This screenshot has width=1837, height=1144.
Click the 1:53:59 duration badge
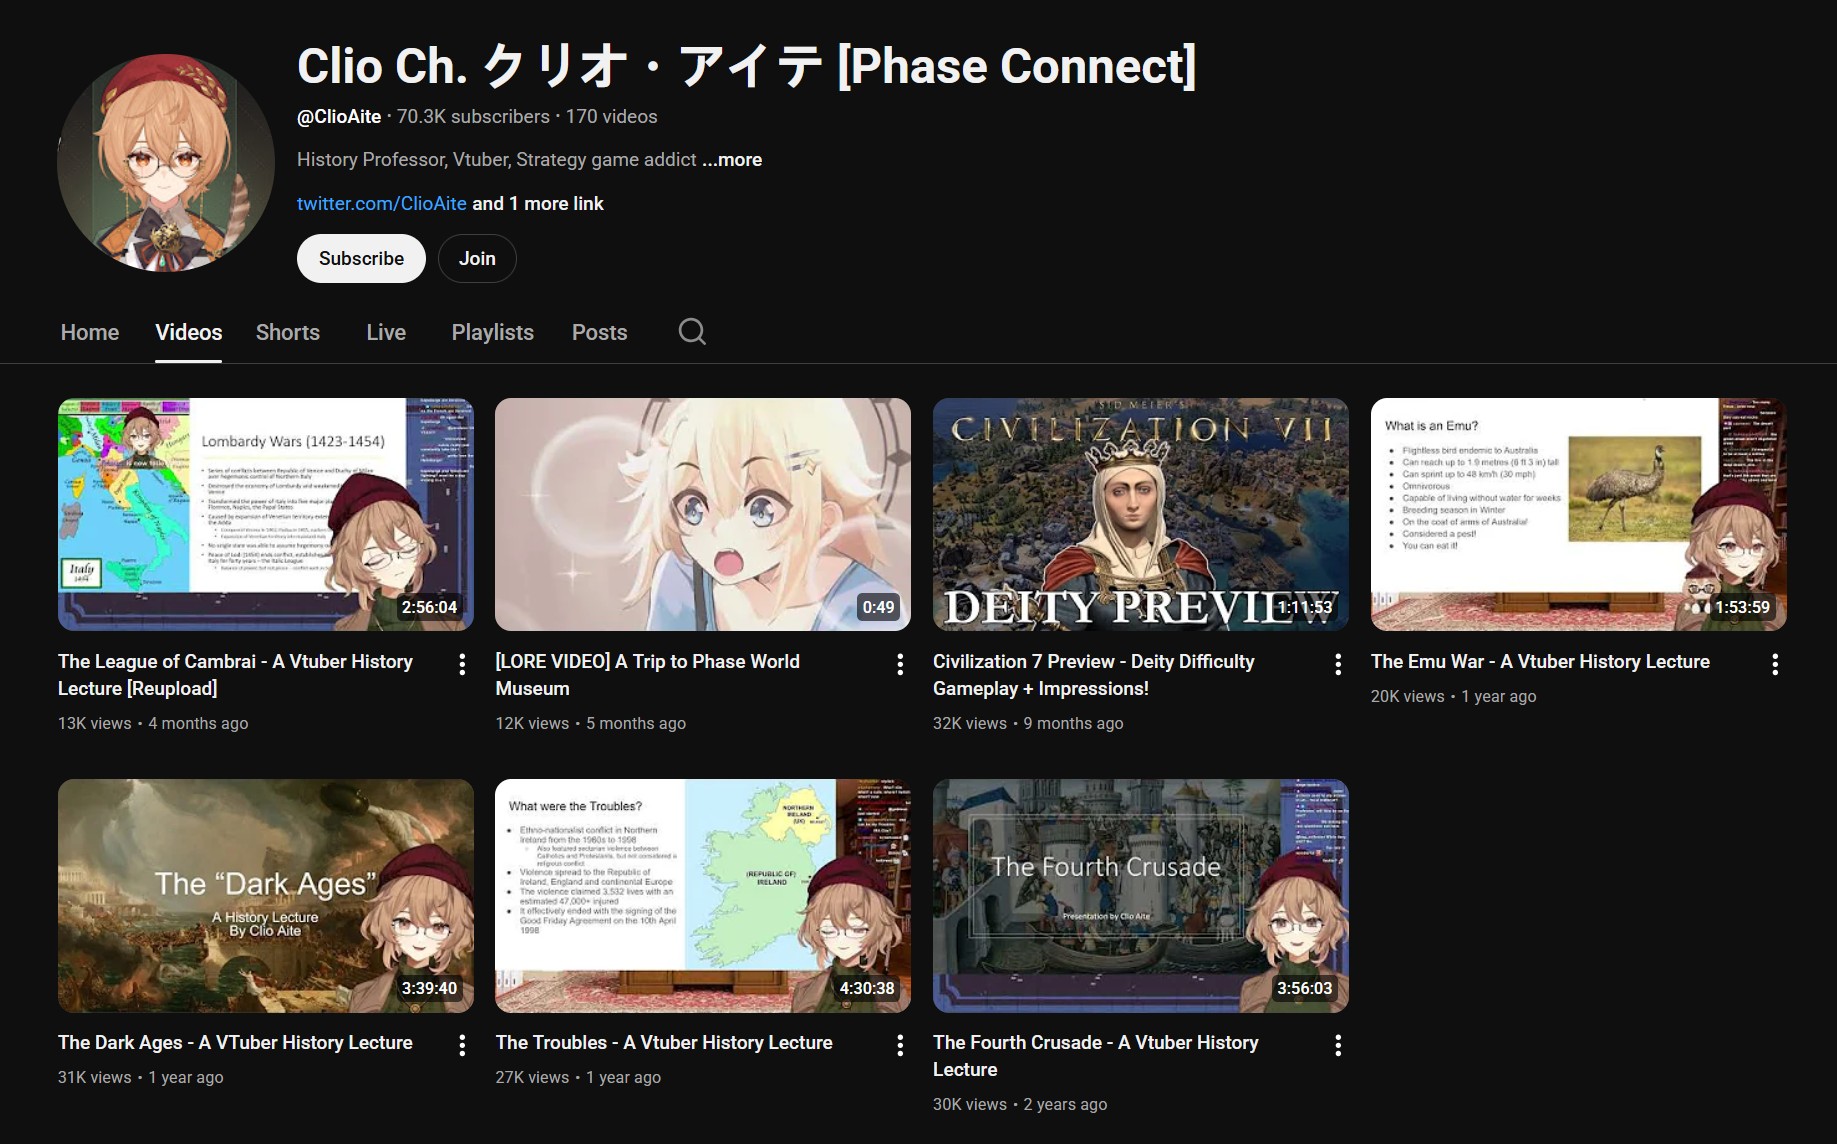1743,607
